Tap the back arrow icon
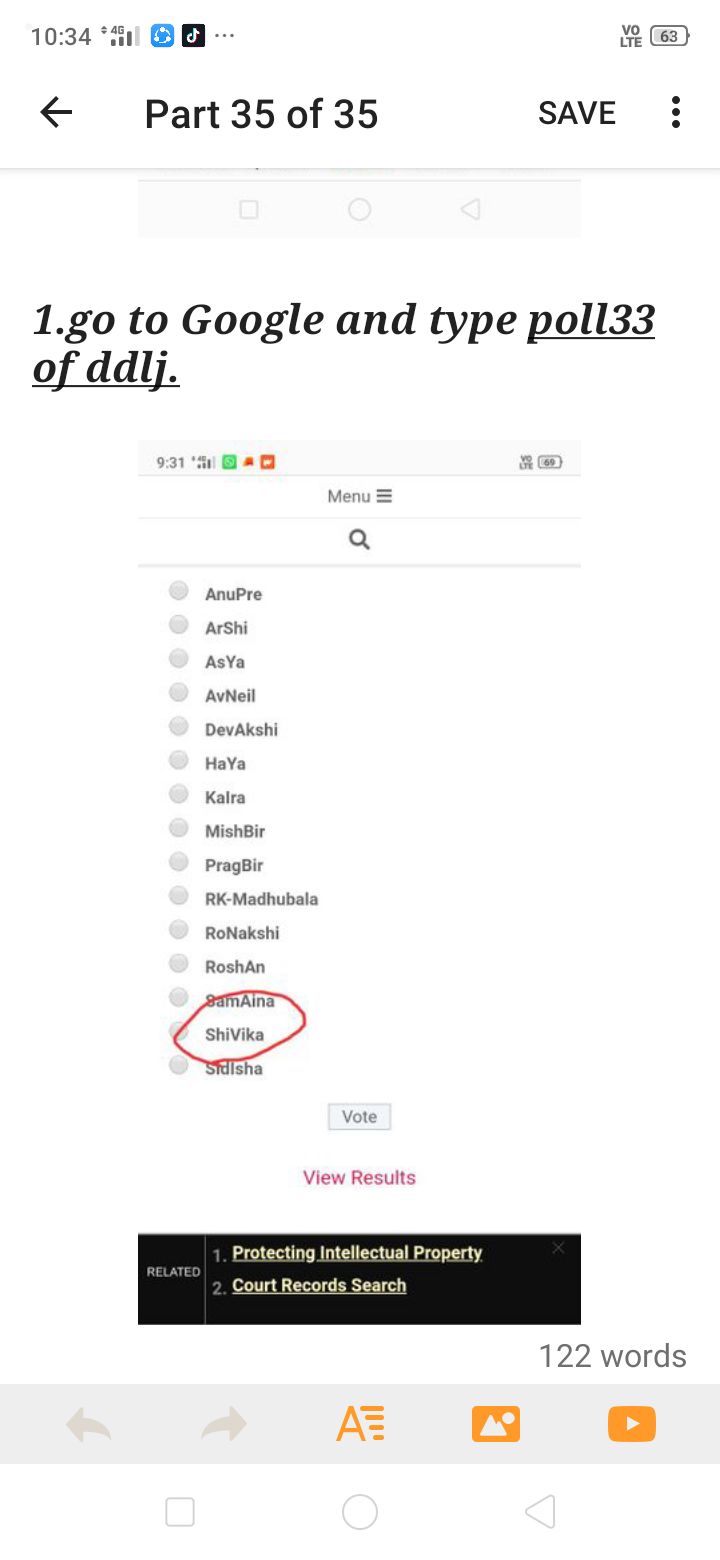The image size is (720, 1560). click(56, 113)
